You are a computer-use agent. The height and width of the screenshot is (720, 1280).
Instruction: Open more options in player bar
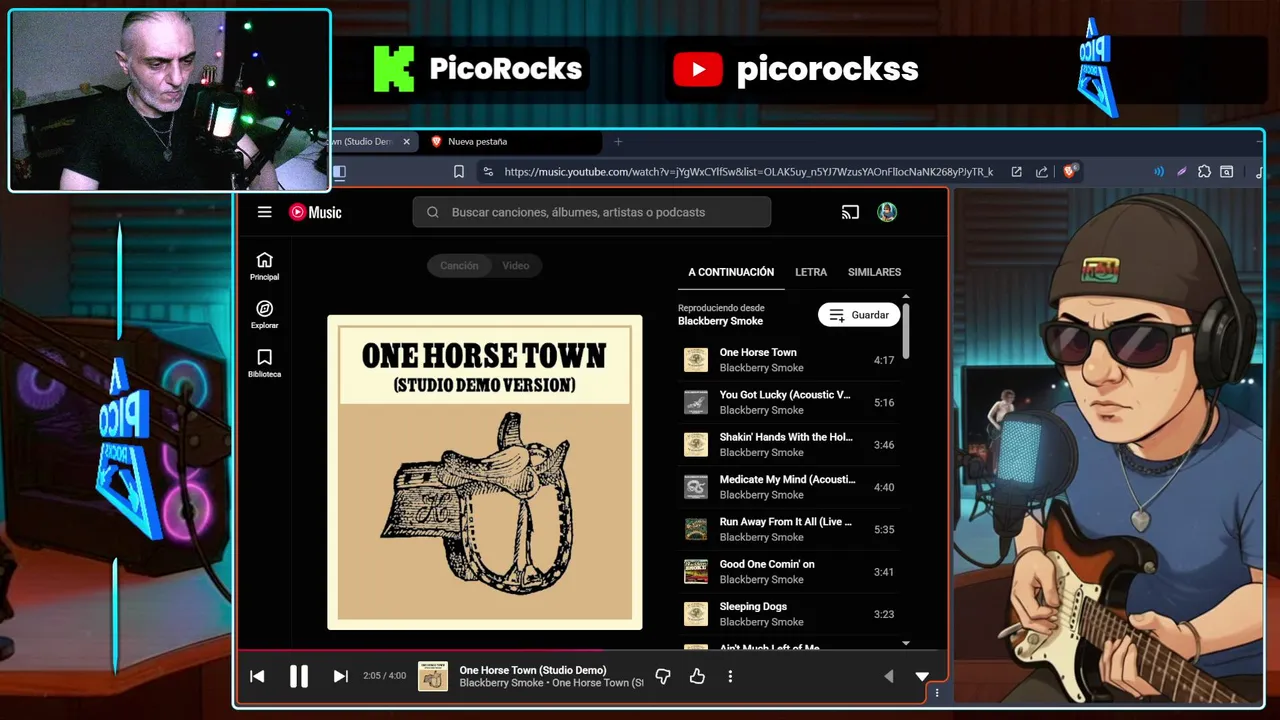point(730,676)
